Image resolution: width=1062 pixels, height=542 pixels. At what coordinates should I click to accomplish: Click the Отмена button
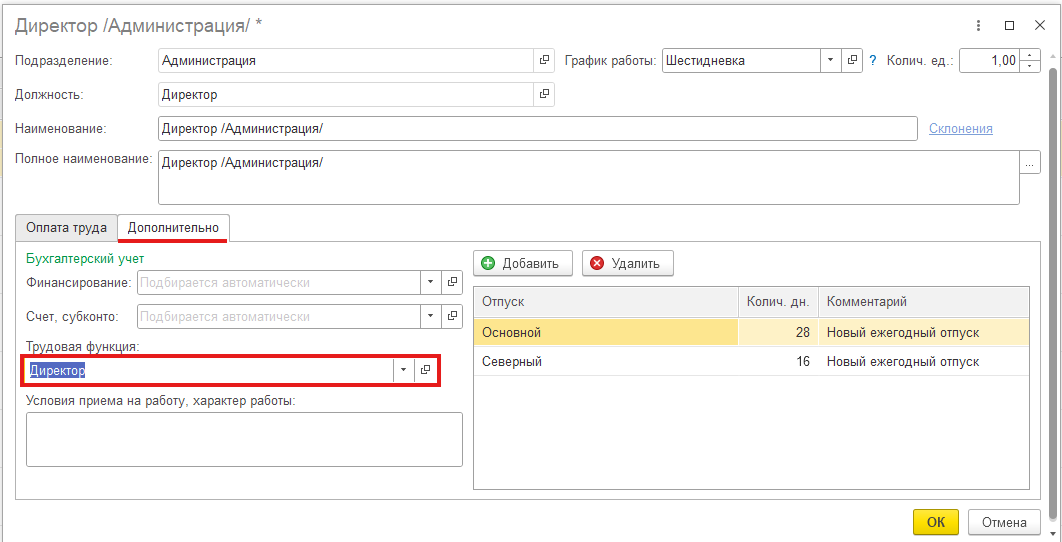[x=1004, y=522]
